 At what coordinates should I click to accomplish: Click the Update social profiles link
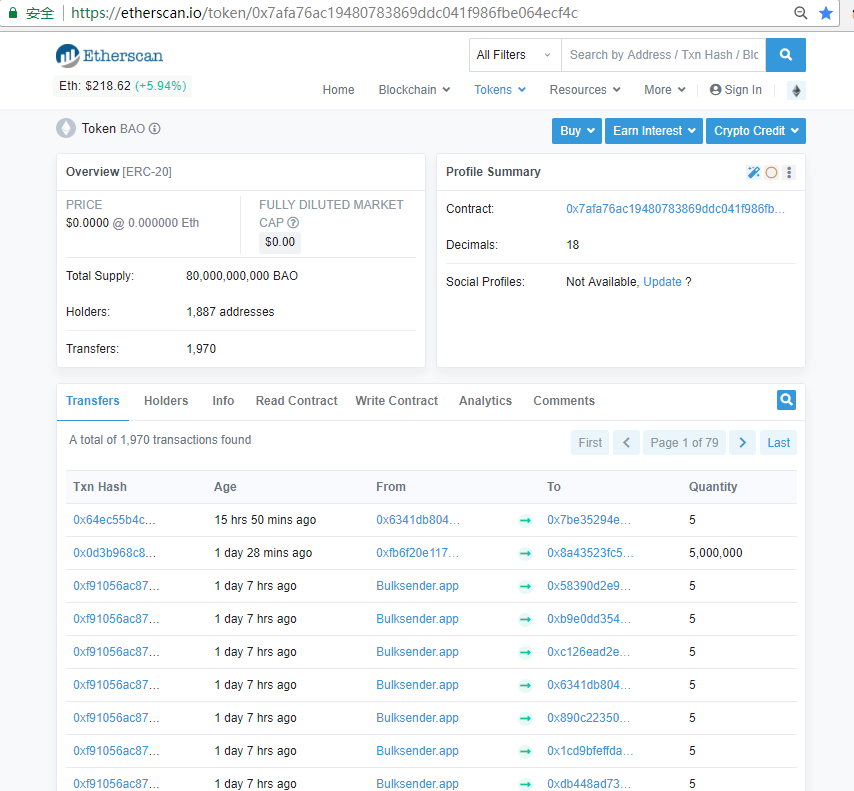662,282
